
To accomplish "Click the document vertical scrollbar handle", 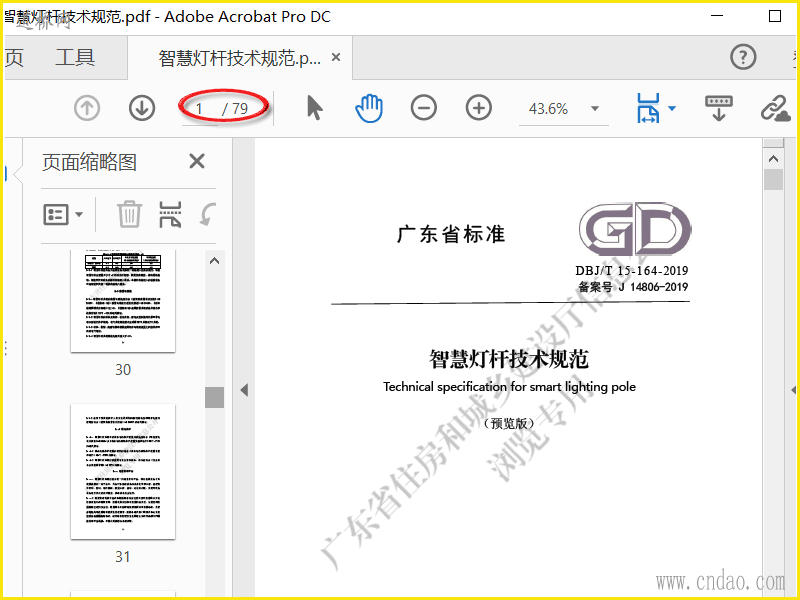I will click(773, 180).
